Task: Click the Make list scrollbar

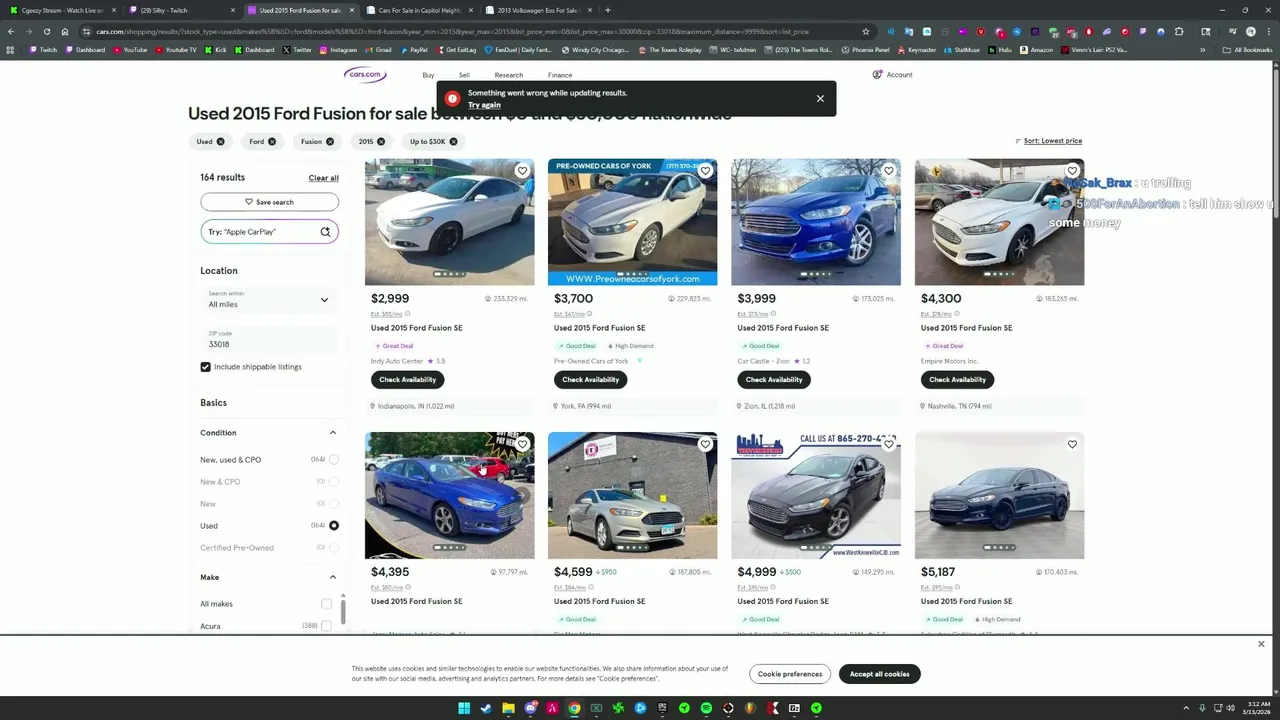Action: click(343, 610)
